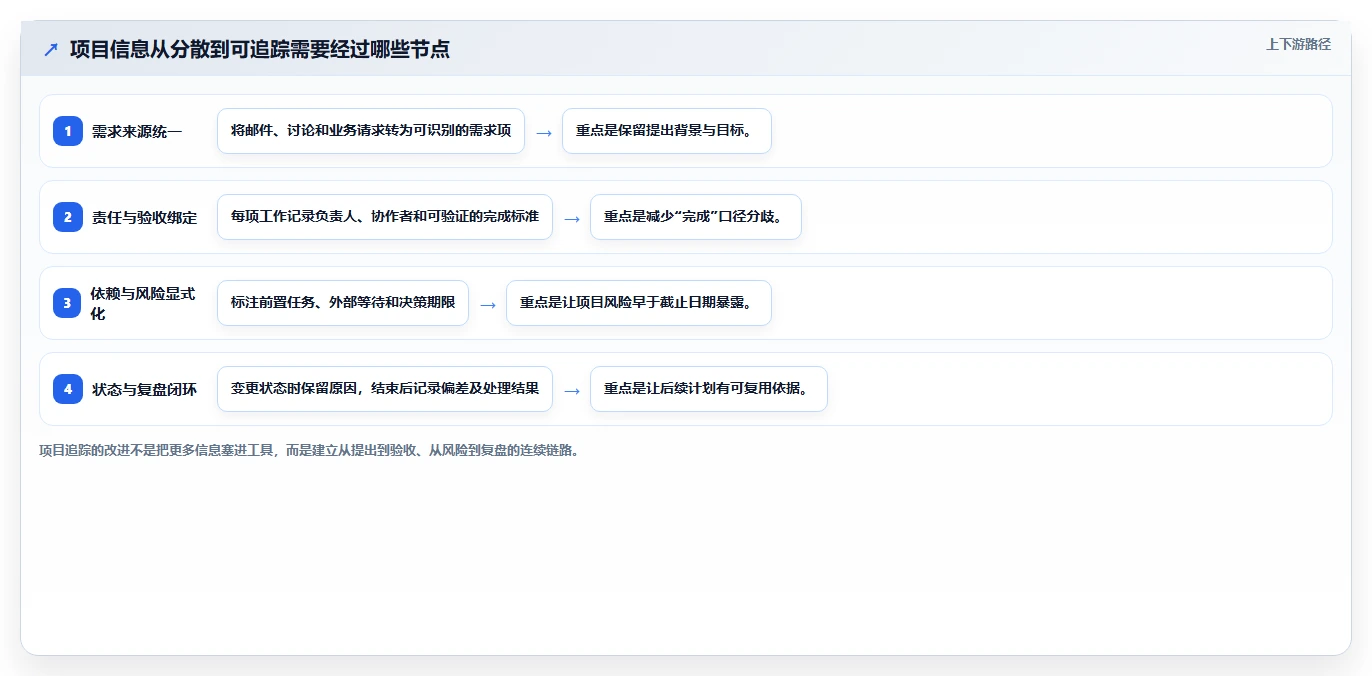Select the 依赖与风险显式化 step label

[143, 303]
